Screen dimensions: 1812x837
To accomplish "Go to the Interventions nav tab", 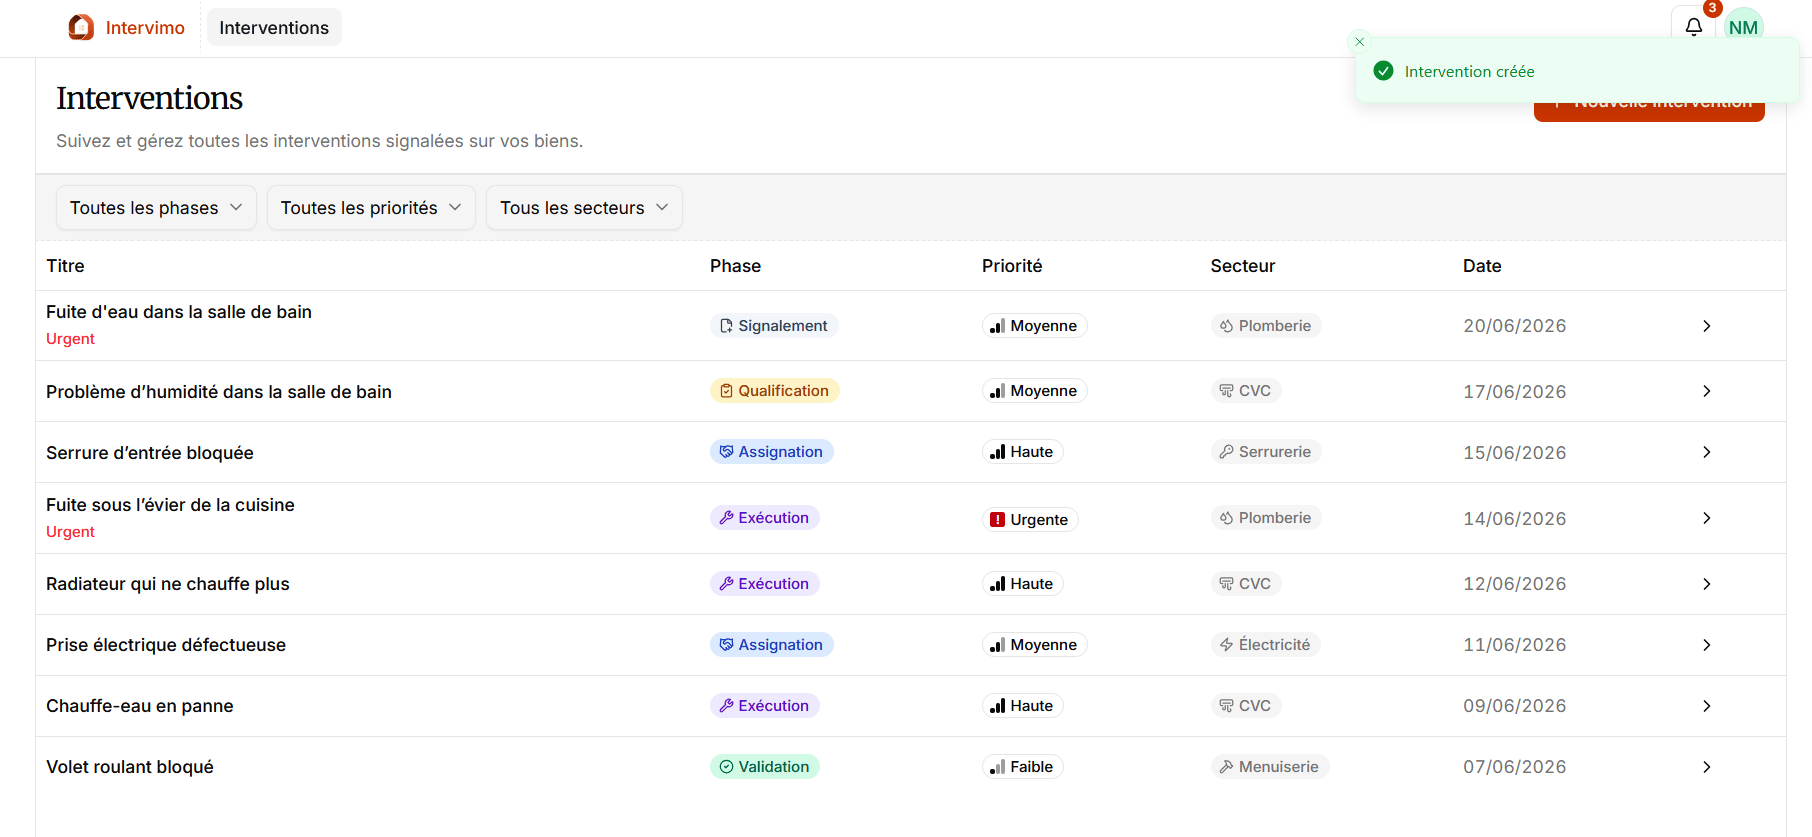I will 274,28.
